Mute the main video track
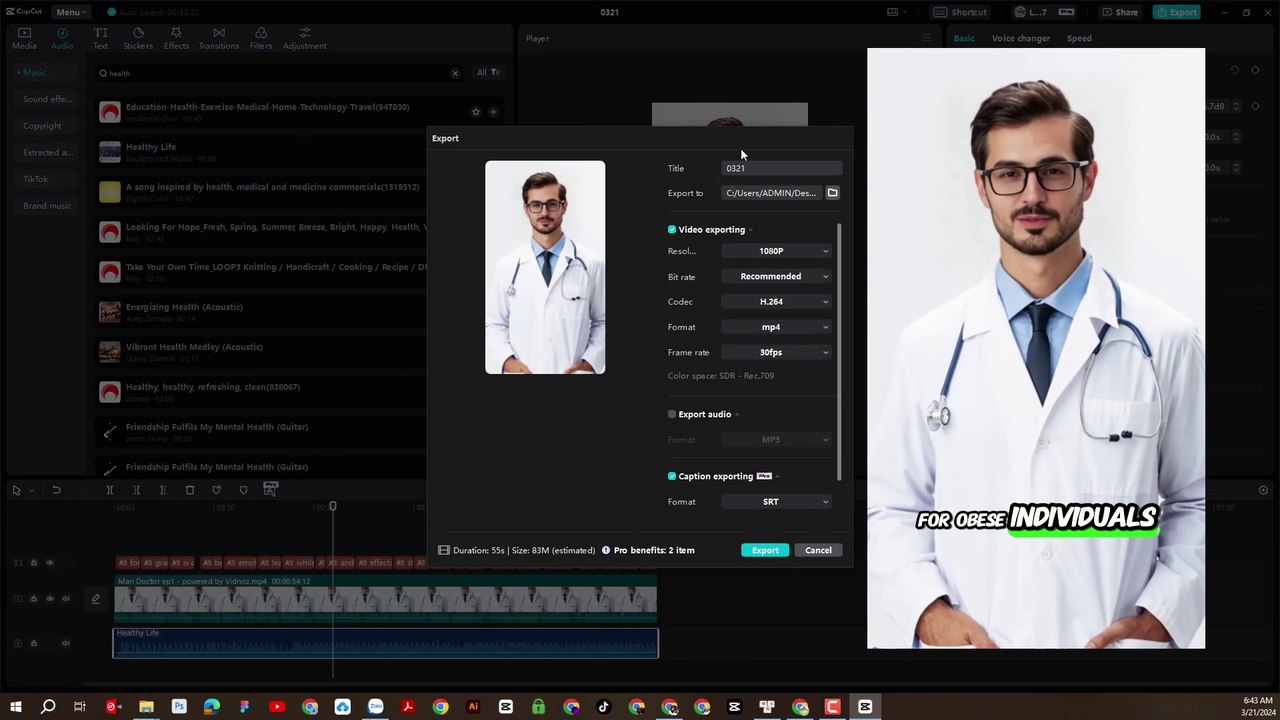Image resolution: width=1280 pixels, height=720 pixels. click(66, 599)
